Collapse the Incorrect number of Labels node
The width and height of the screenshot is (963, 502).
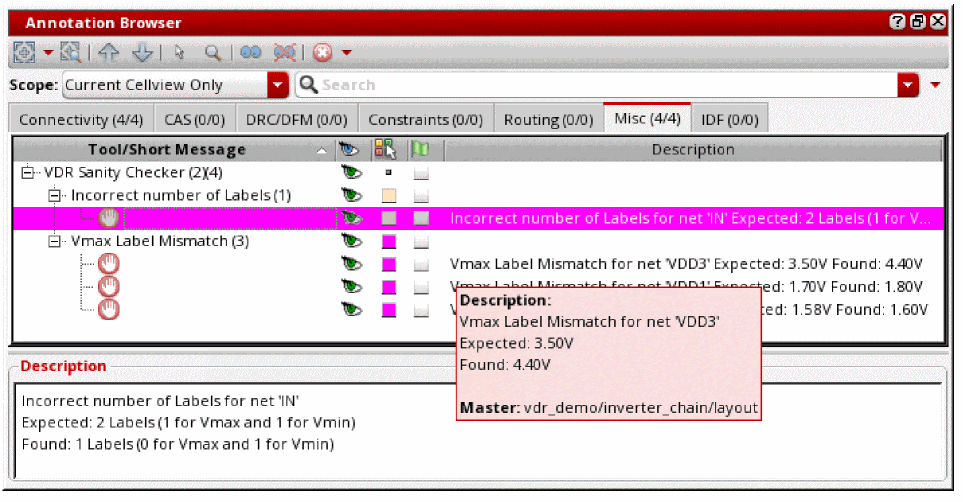tap(54, 195)
